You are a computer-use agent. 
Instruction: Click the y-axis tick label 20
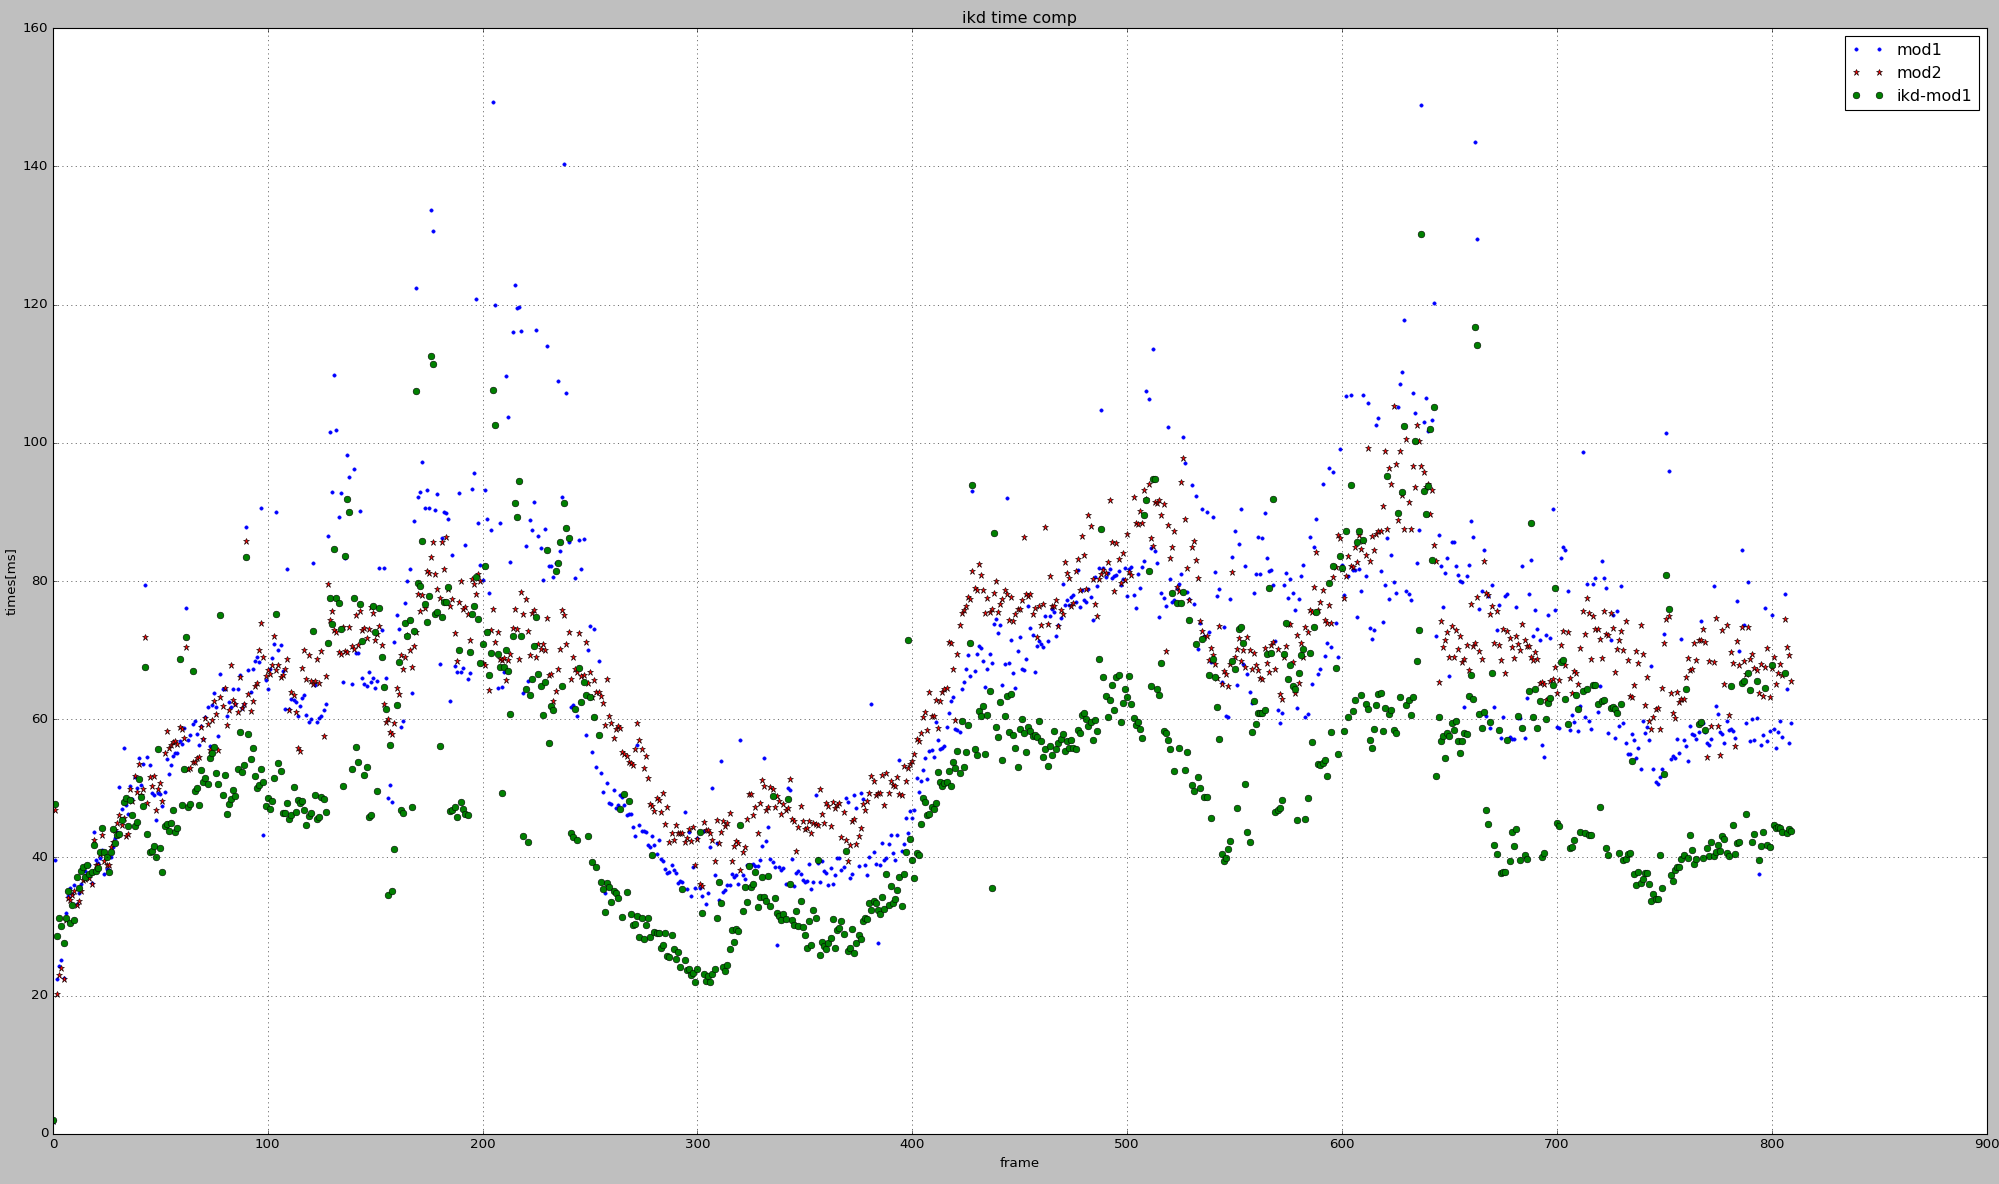pos(40,996)
